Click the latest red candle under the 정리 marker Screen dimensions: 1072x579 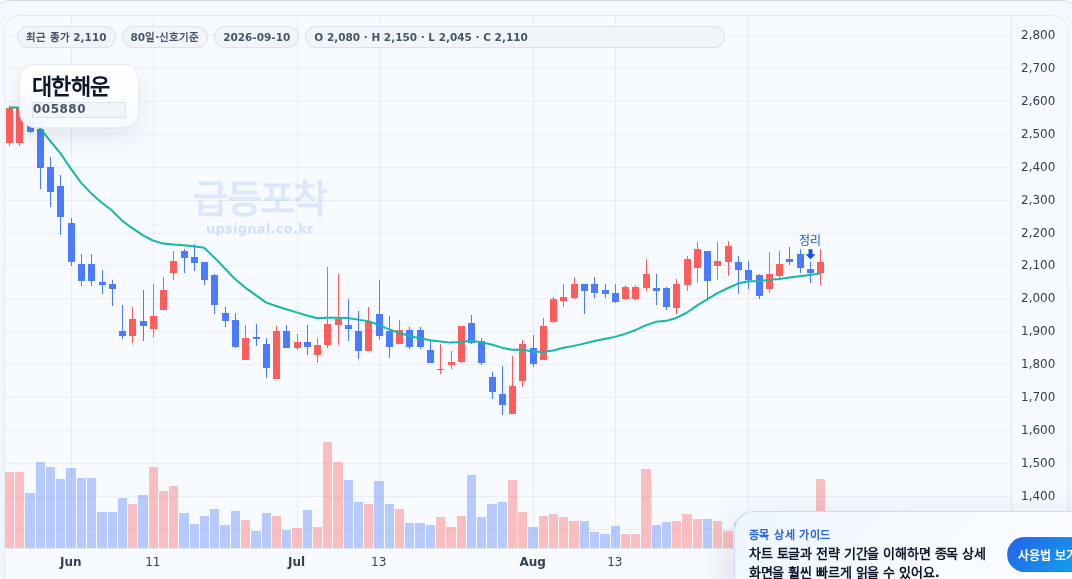(x=820, y=267)
